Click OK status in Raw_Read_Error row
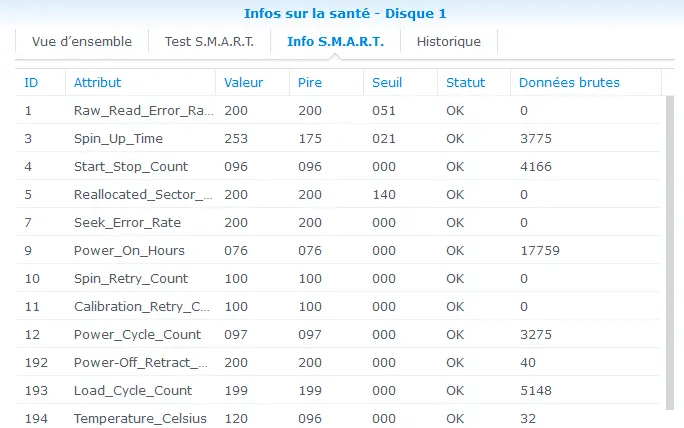 (455, 110)
